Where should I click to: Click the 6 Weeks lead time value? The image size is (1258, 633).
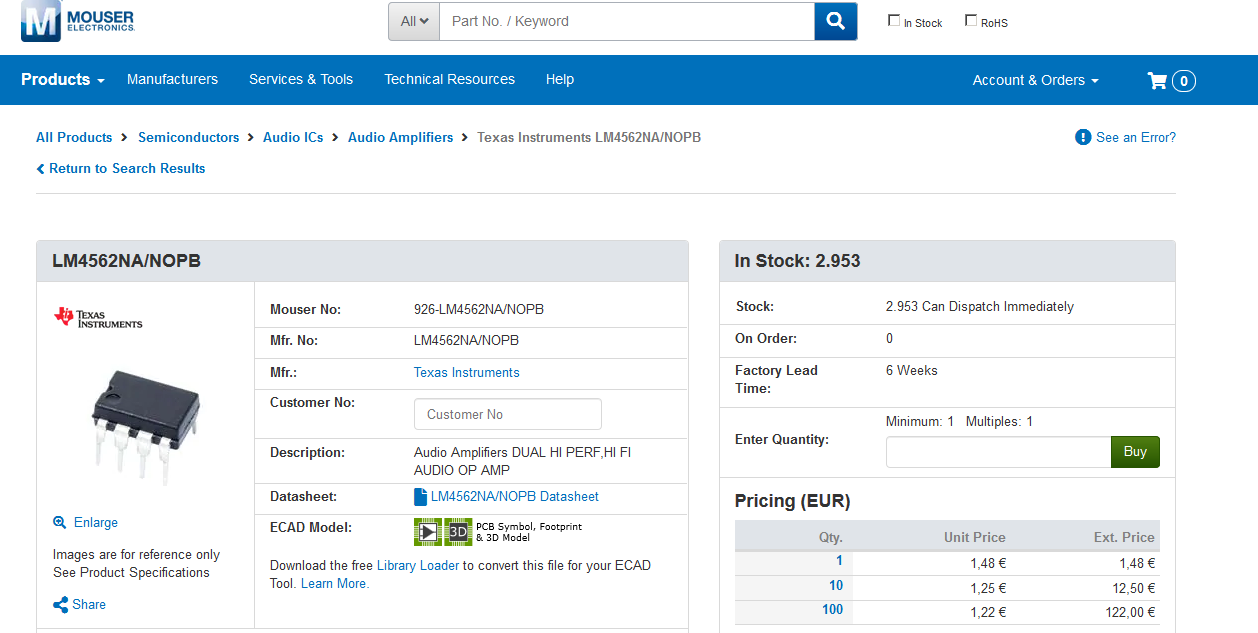point(912,370)
